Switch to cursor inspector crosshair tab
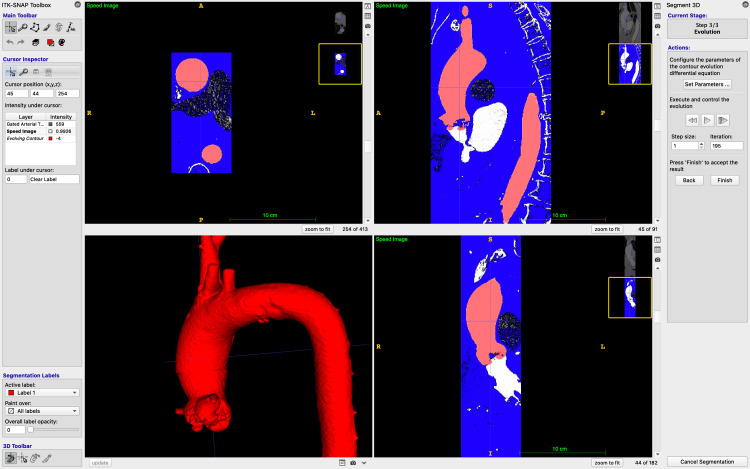Screen dimensions: 750x469 click(11, 72)
